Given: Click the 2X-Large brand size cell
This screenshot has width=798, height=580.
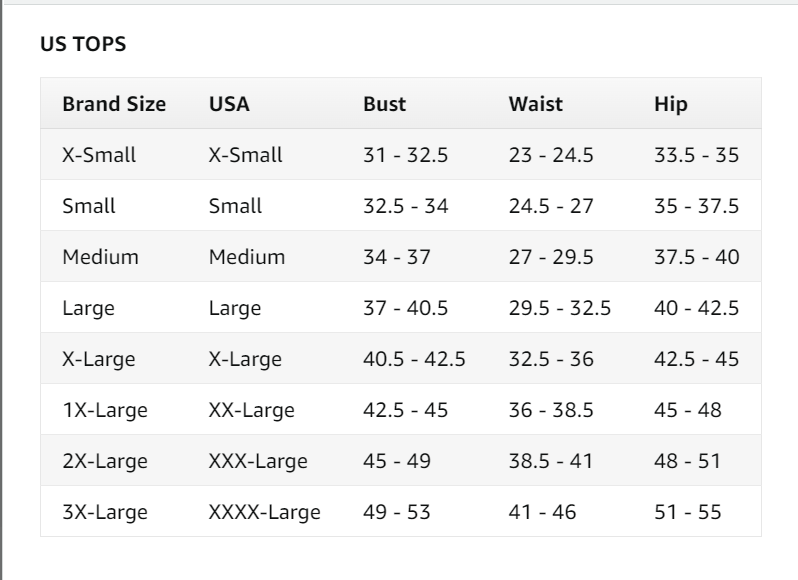Looking at the screenshot, I should tap(105, 461).
